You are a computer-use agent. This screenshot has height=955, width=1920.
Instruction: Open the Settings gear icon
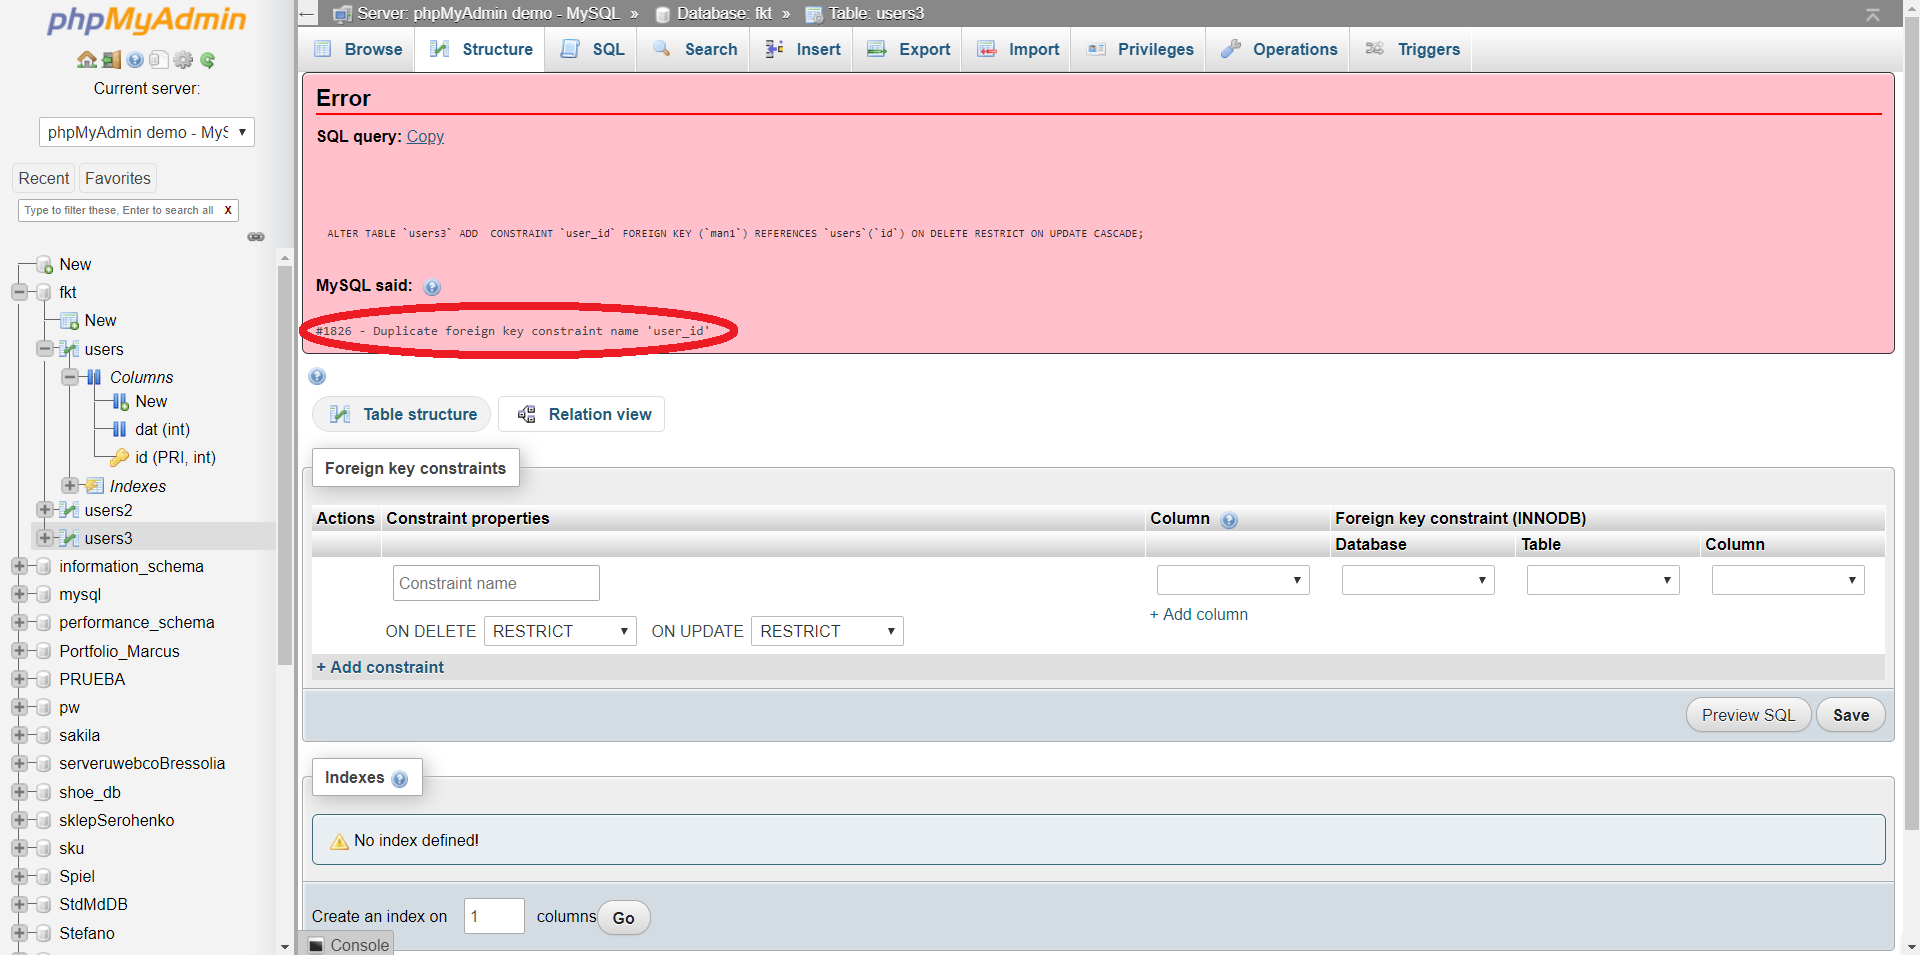(183, 60)
